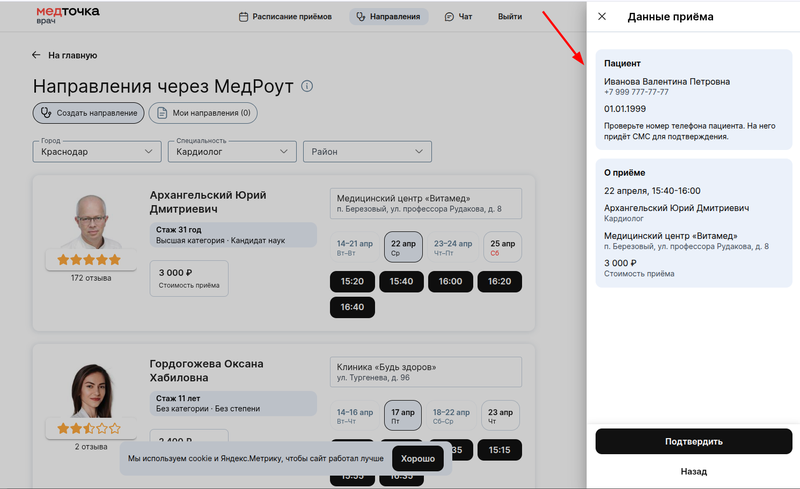Select the 23 апр Чт date
Image resolution: width=800 pixels, height=489 pixels.
500,415
